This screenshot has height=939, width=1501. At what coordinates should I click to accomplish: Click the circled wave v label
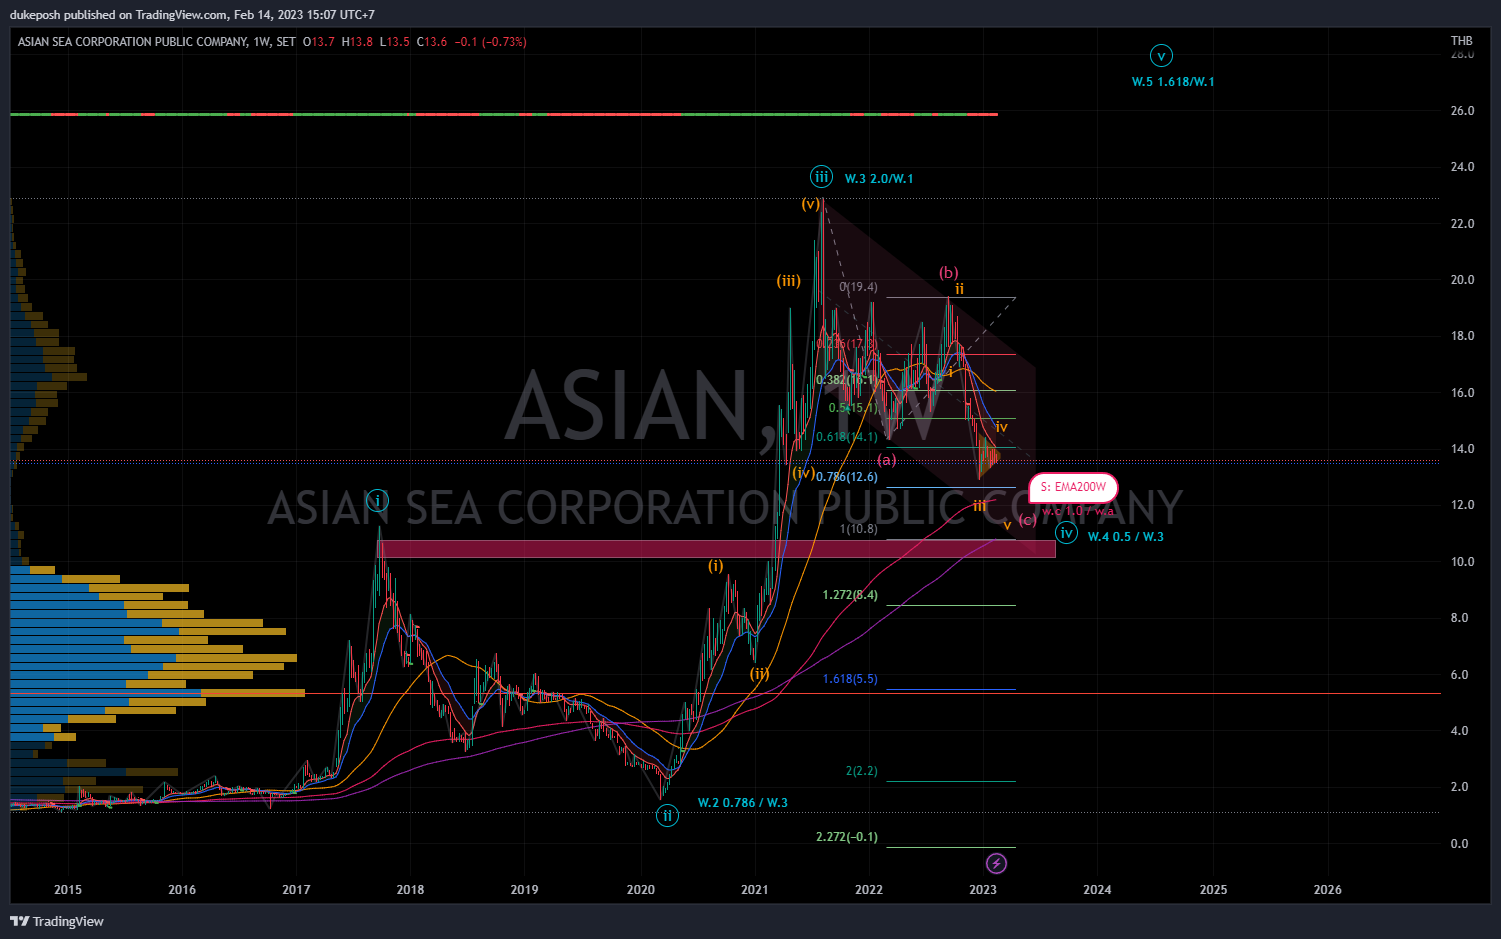click(x=1161, y=55)
